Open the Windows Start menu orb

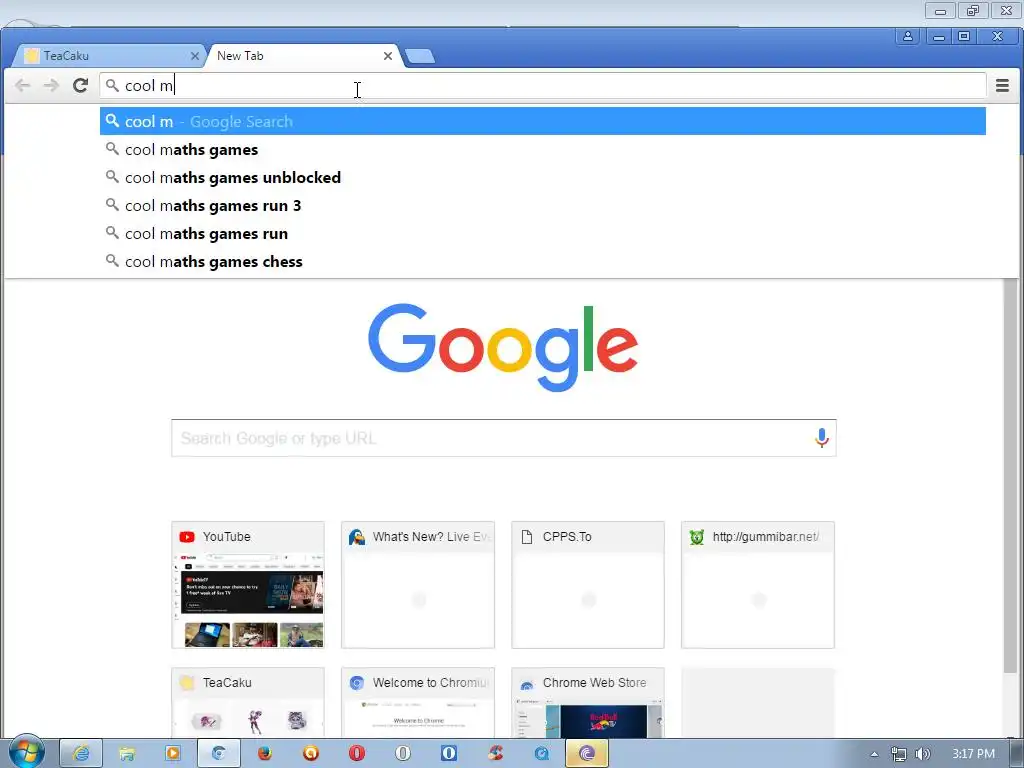(26, 753)
